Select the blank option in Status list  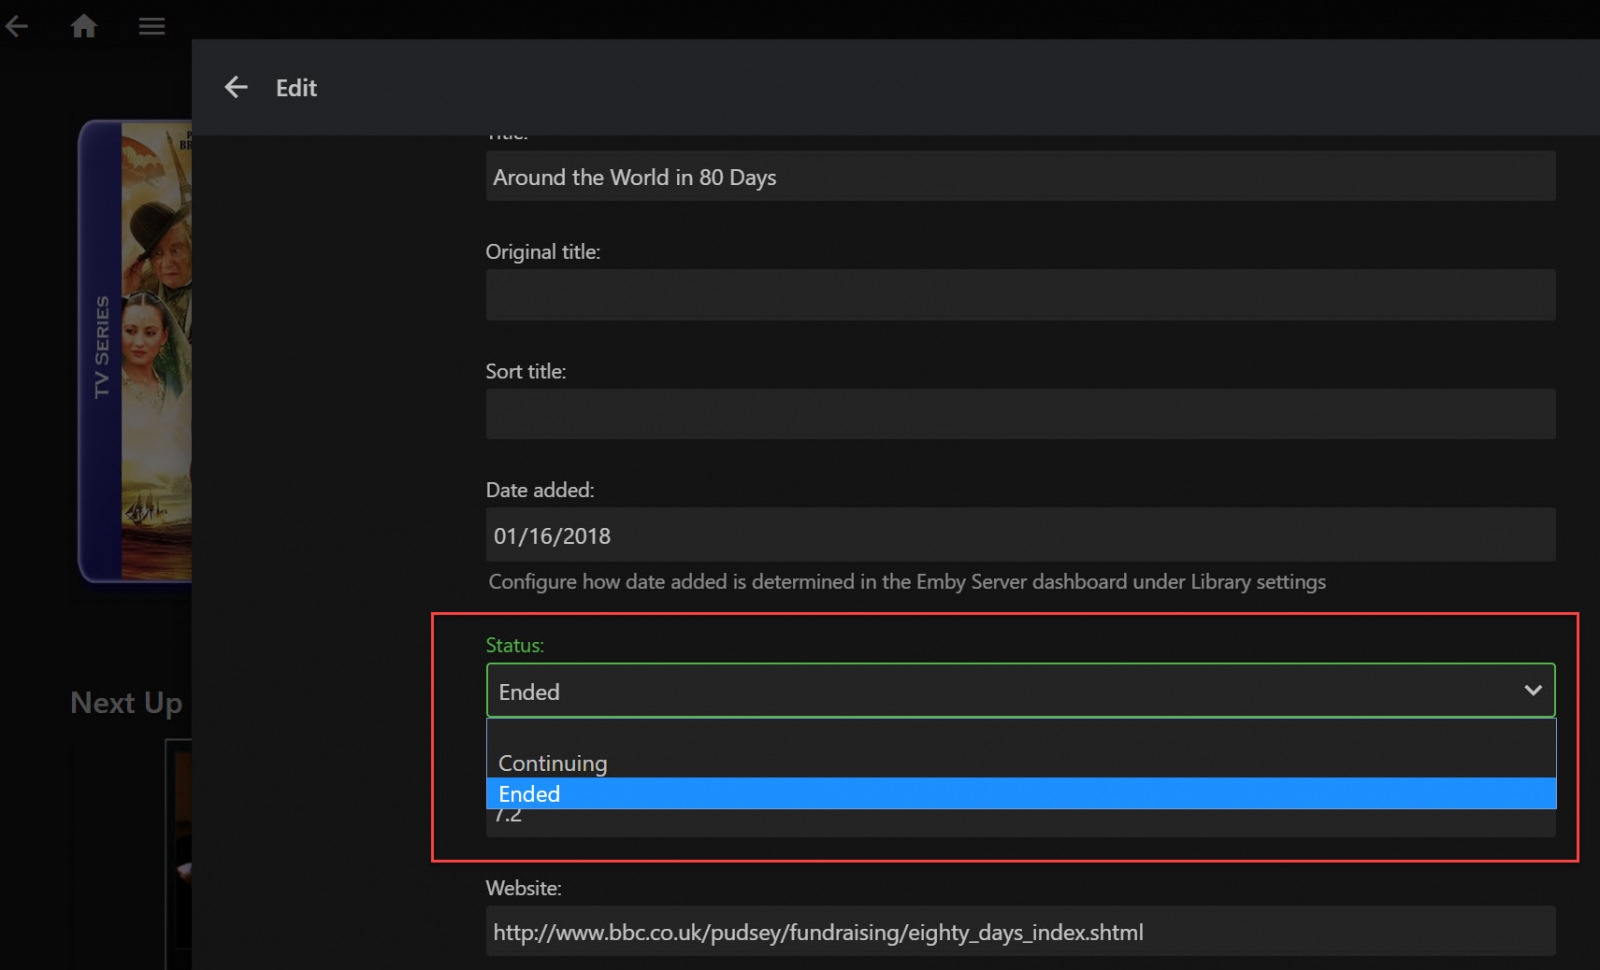pos(1020,734)
